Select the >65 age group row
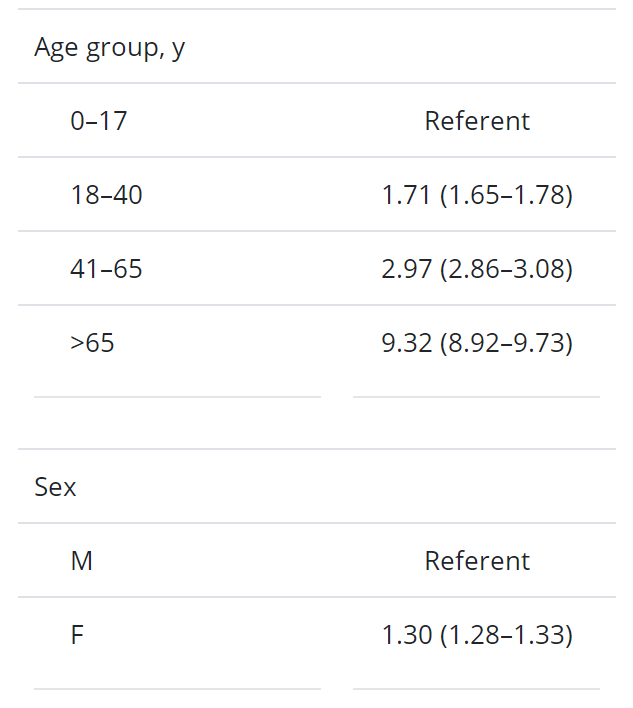 (92, 343)
